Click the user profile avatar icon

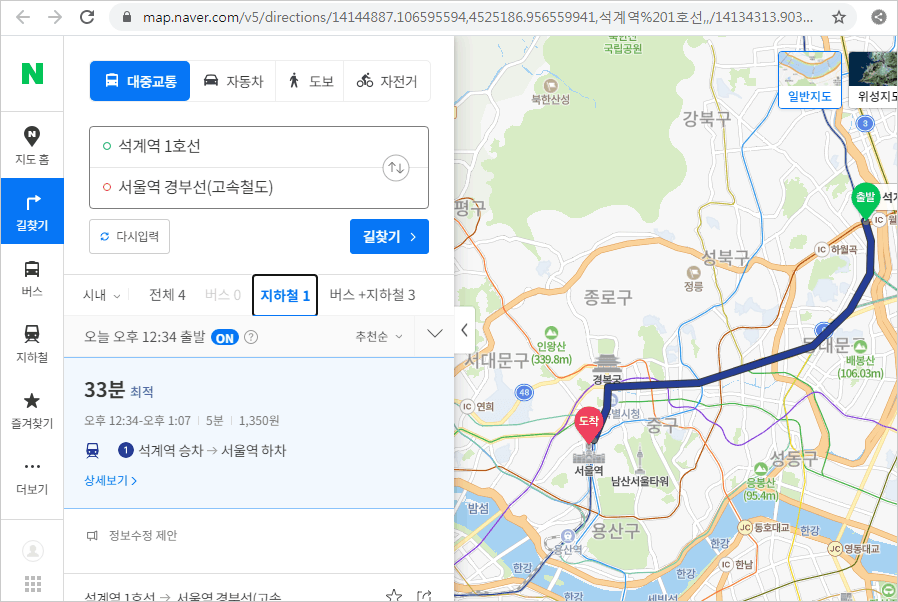click(x=33, y=551)
